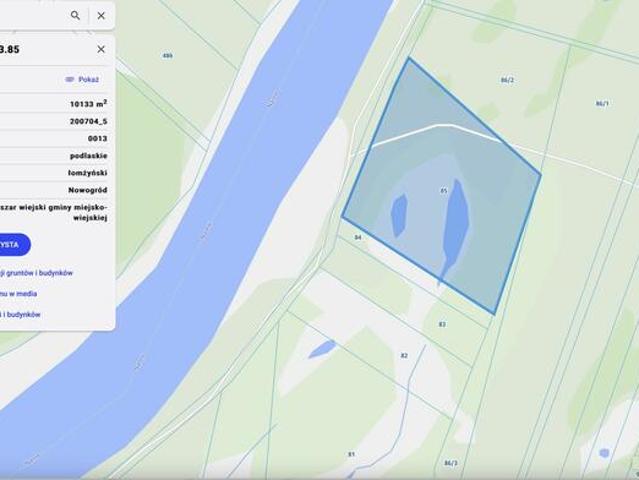Click the small pond left of parcel 85 label
The height and width of the screenshot is (480, 639).
pyautogui.click(x=399, y=215)
